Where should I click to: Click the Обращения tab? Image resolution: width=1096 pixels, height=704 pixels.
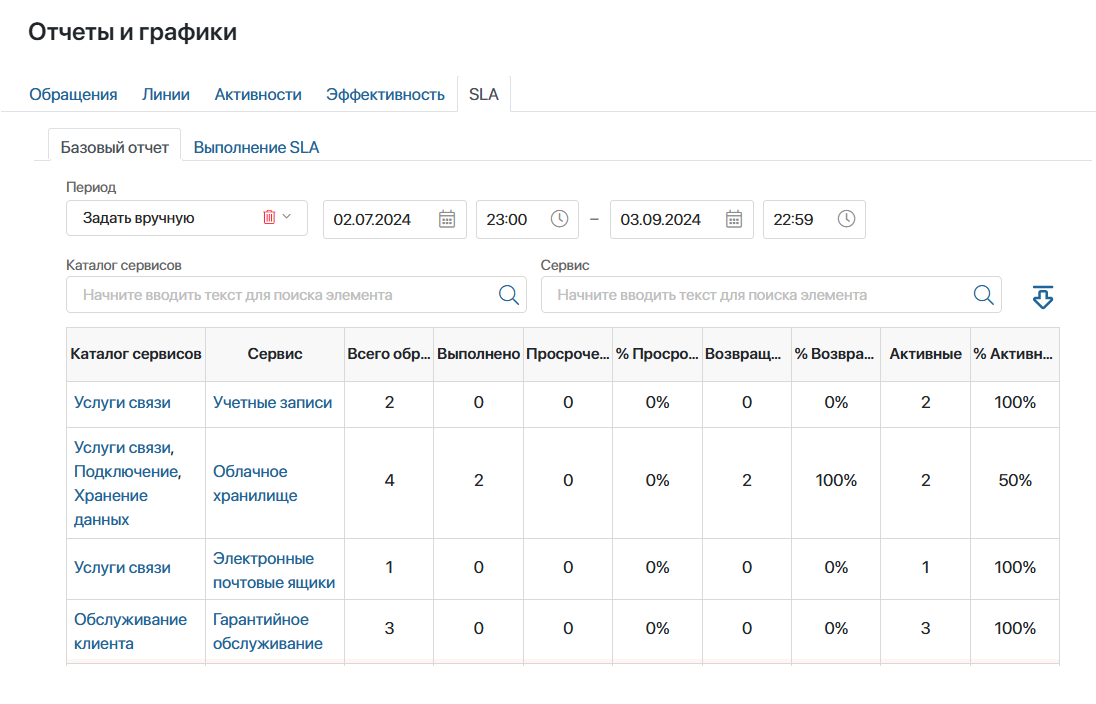tap(73, 94)
